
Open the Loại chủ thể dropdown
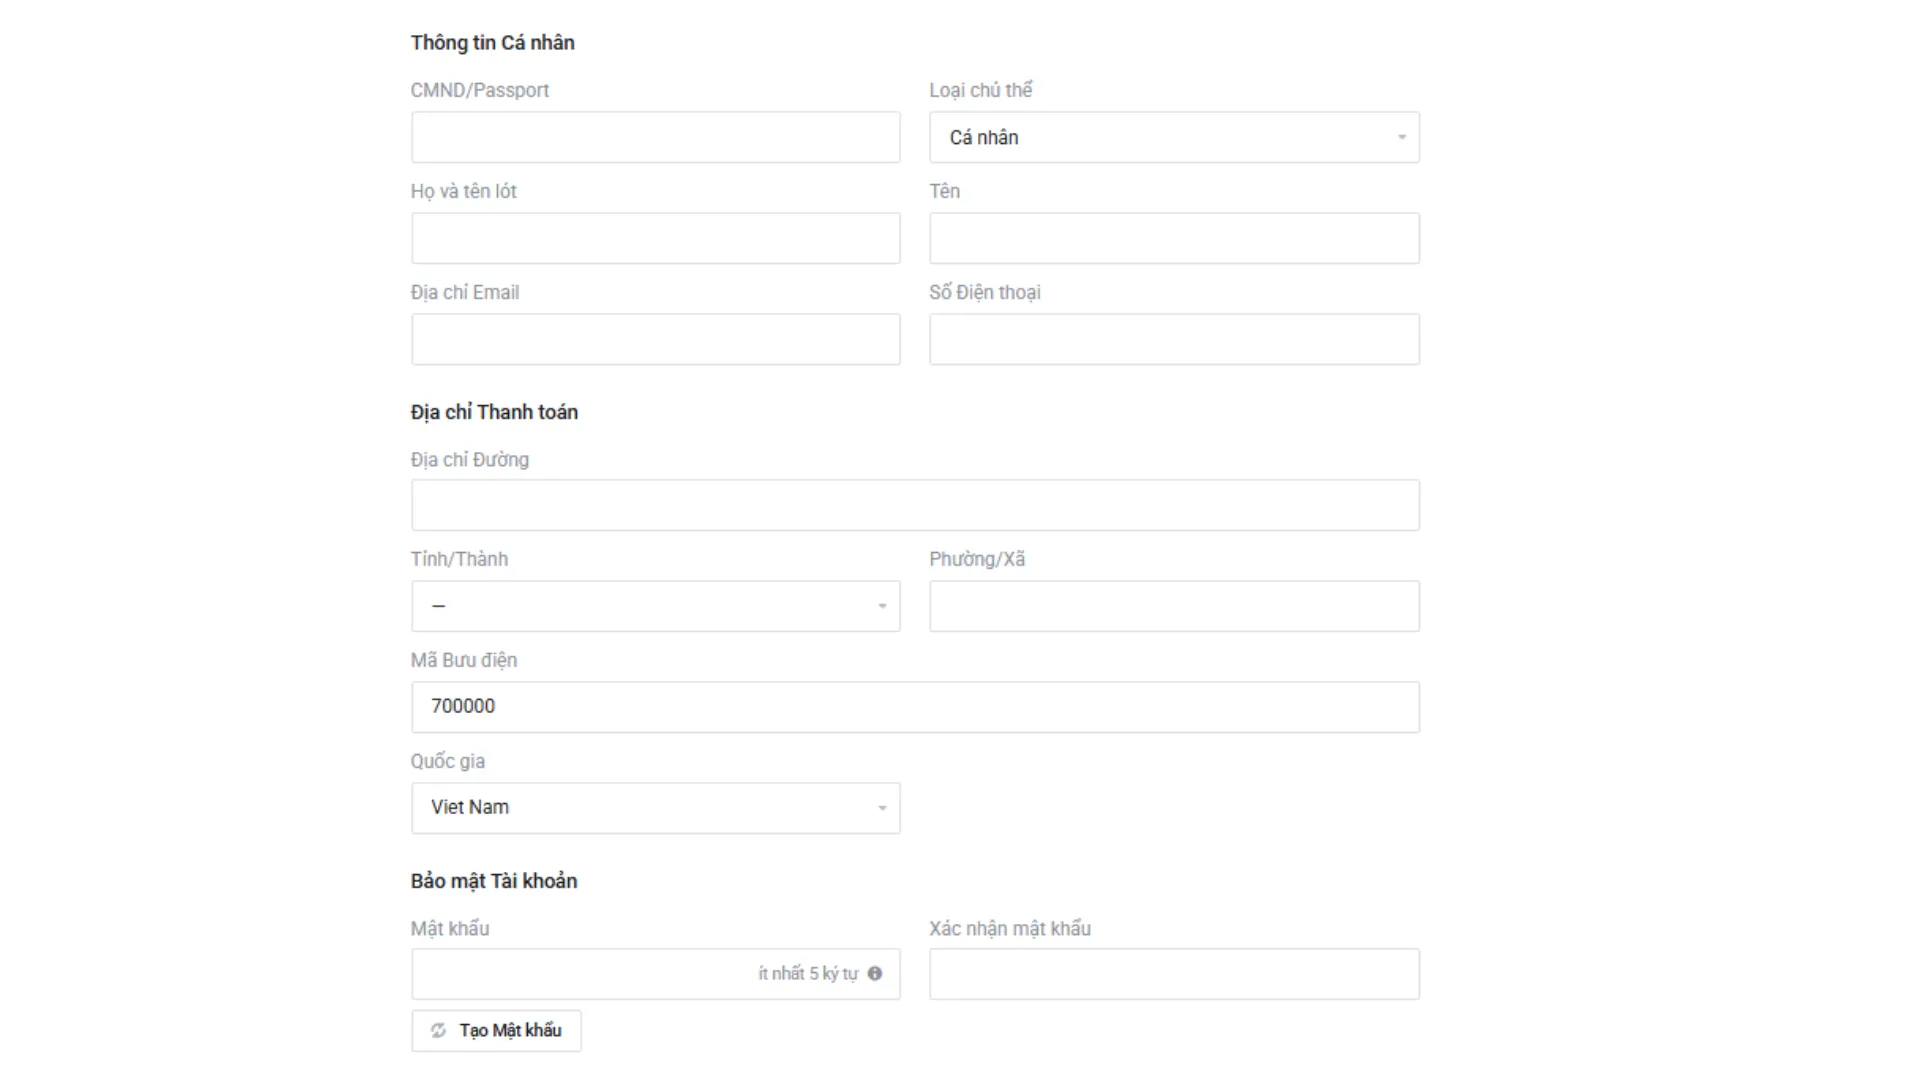(x=1174, y=137)
